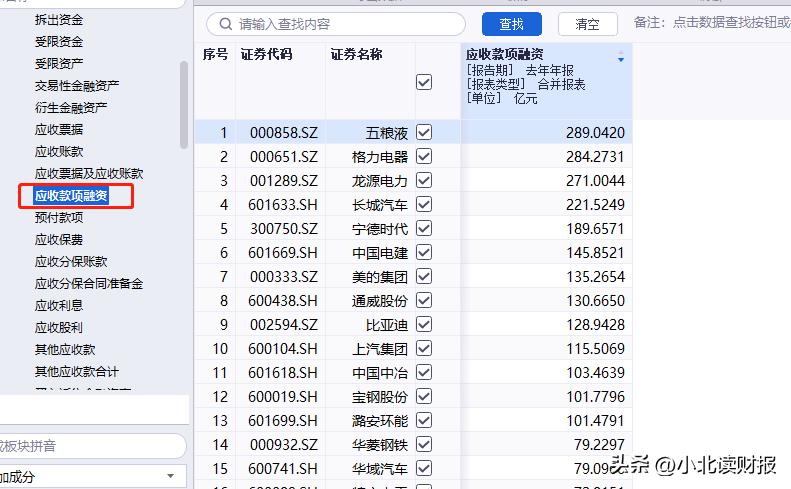Uncheck the 宁德时代 row checkbox
Viewport: 791px width, 489px height.
[x=424, y=229]
